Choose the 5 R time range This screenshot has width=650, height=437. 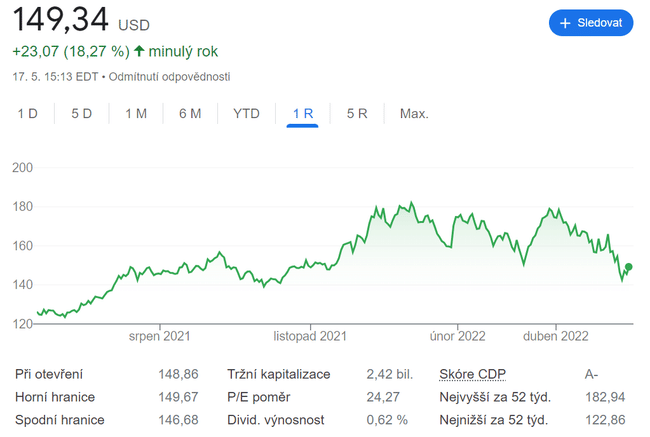click(357, 114)
